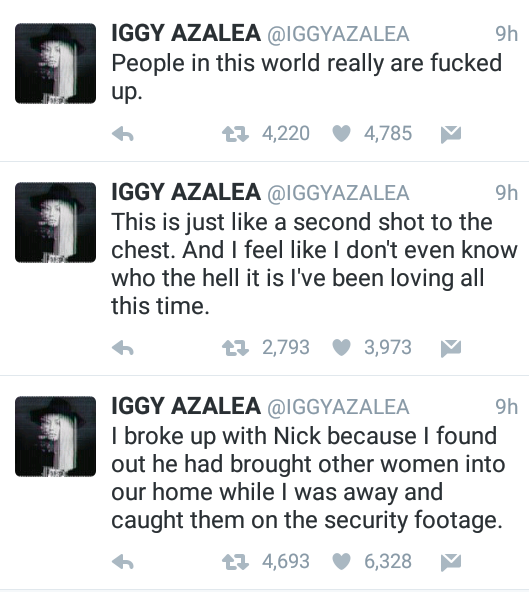Open the 'I broke up with Nick' tweet text
The image size is (529, 592).
[x=308, y=478]
